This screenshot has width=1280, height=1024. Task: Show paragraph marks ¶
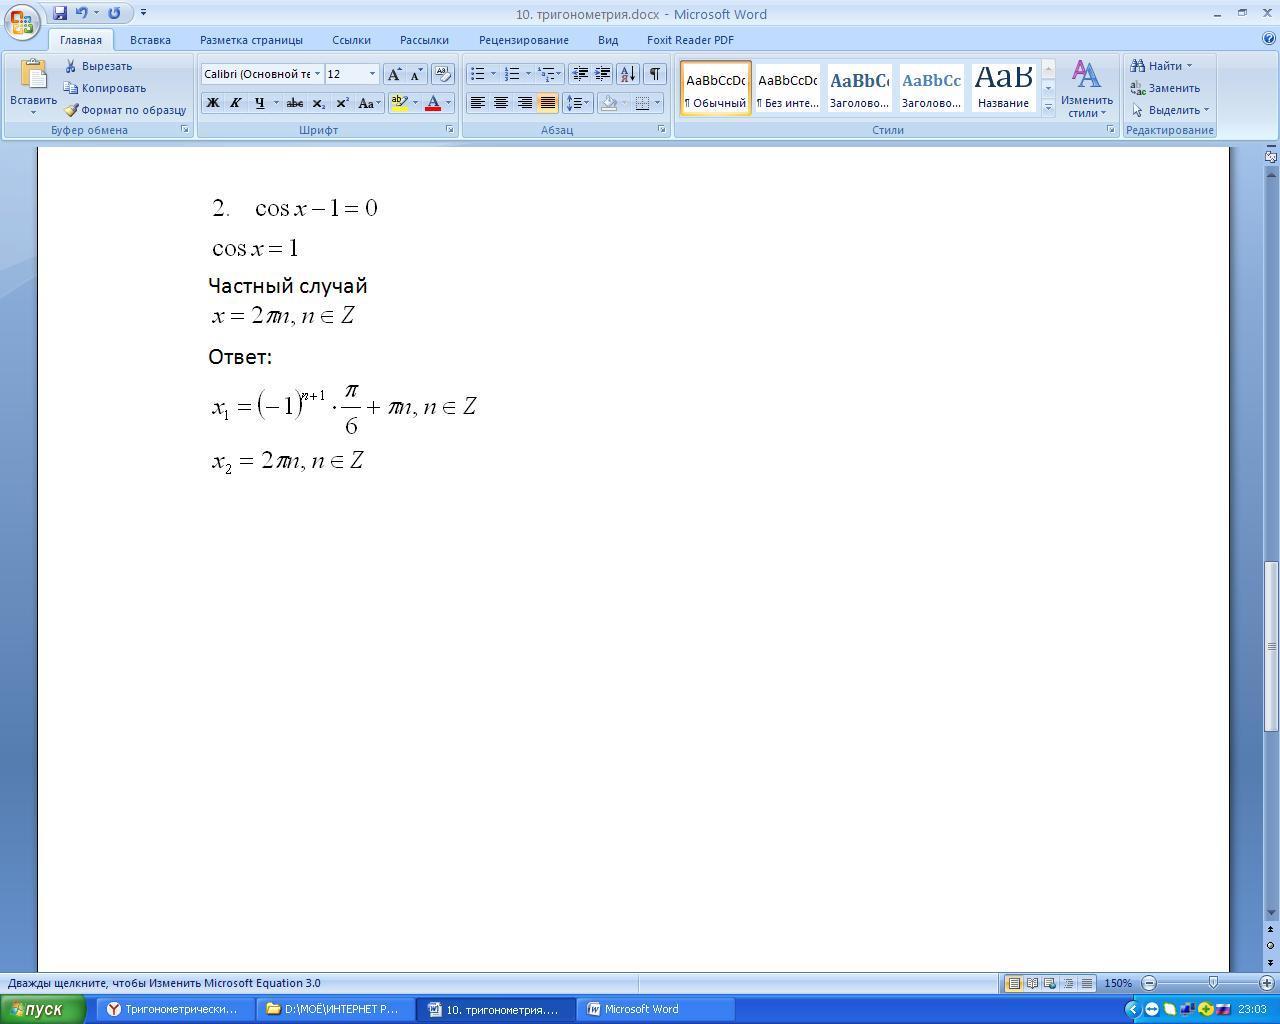[655, 74]
